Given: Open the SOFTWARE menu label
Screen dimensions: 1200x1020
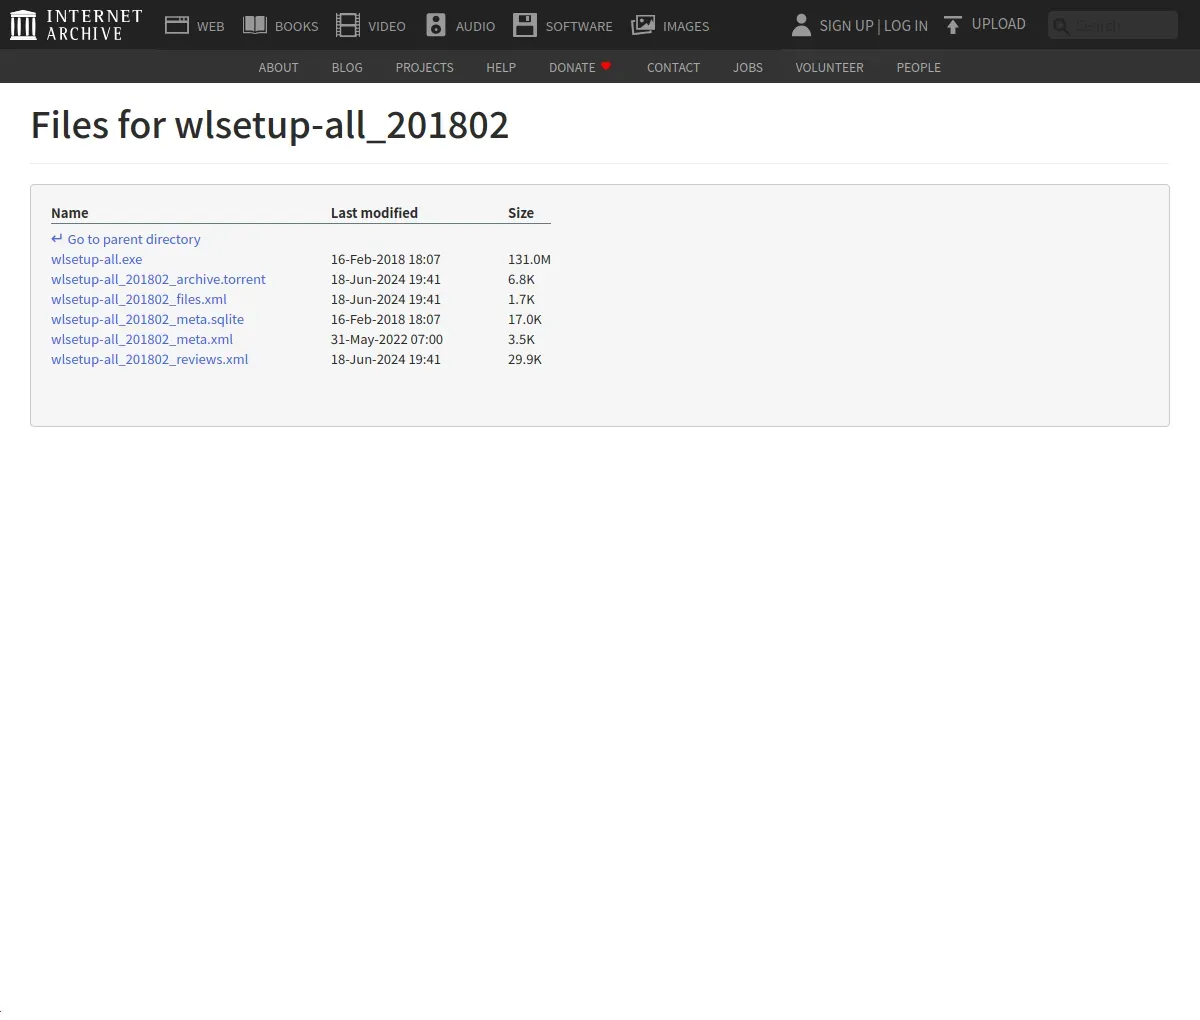Looking at the screenshot, I should (579, 27).
